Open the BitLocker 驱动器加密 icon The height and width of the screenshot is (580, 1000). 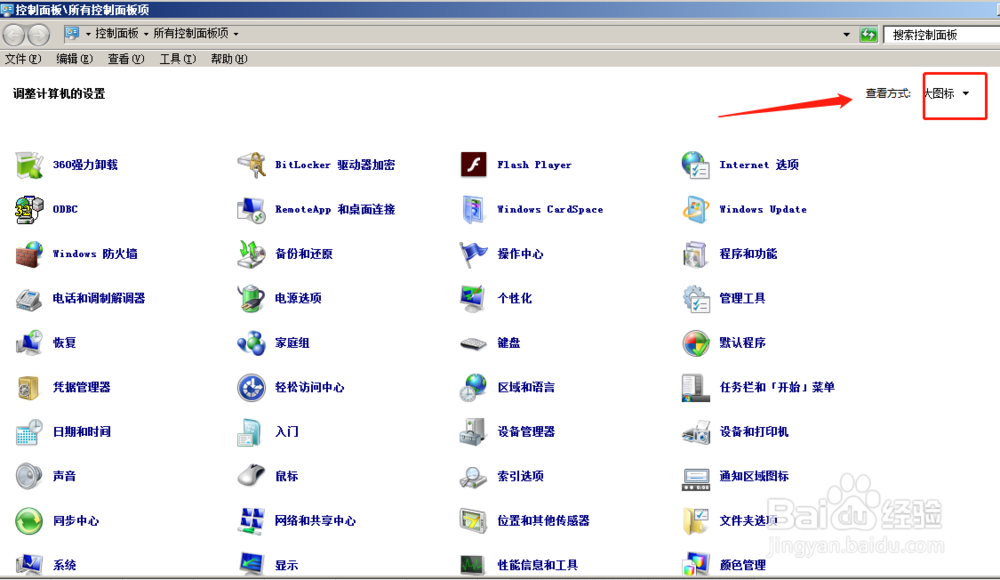pos(251,165)
